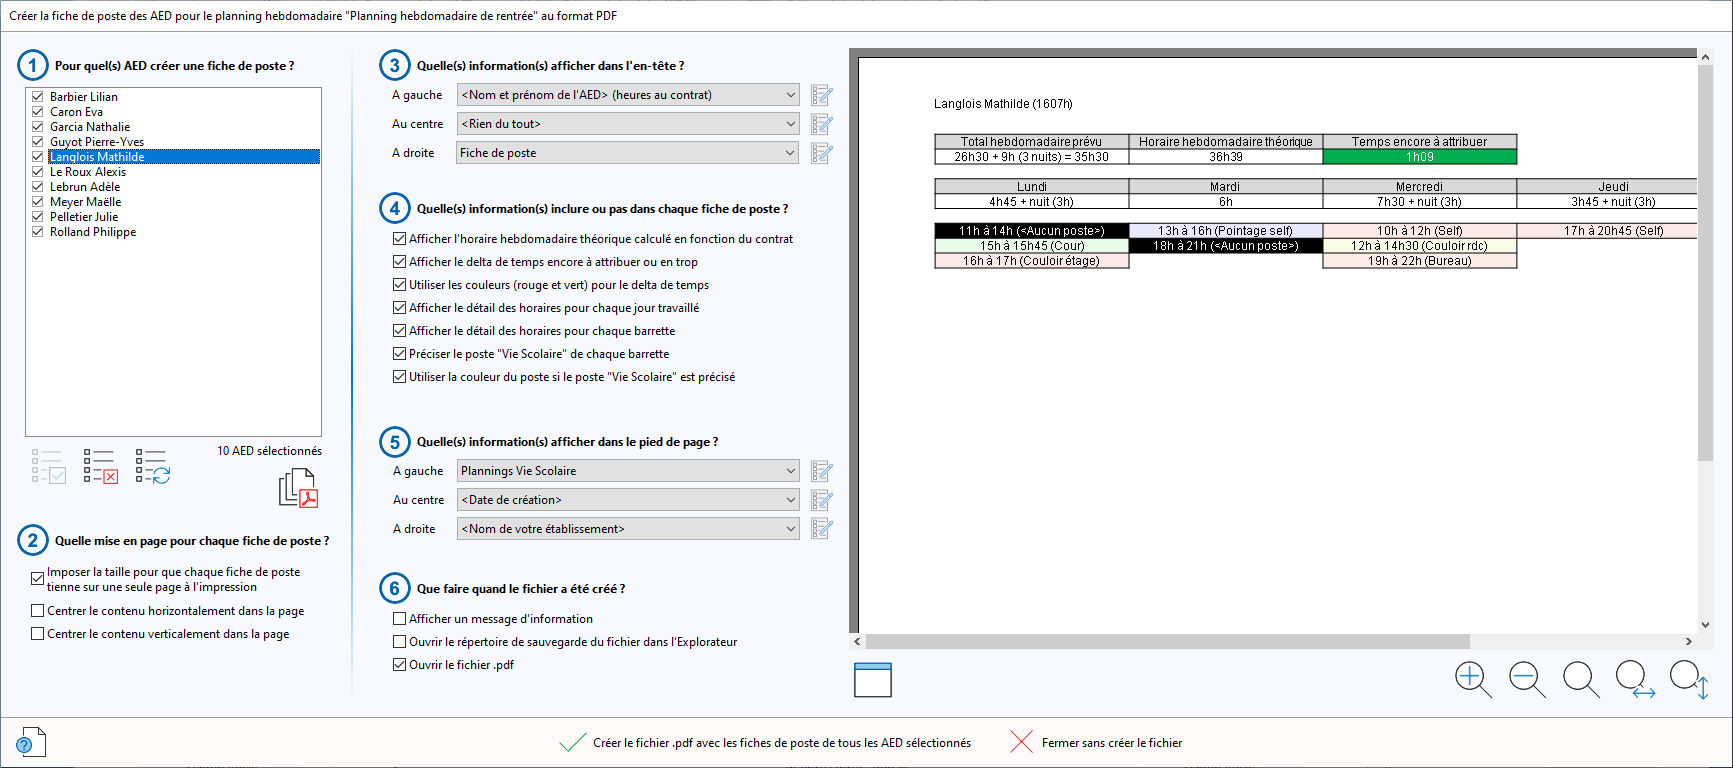The height and width of the screenshot is (768, 1733).
Task: Fit the preview to page height
Action: coord(1689,679)
